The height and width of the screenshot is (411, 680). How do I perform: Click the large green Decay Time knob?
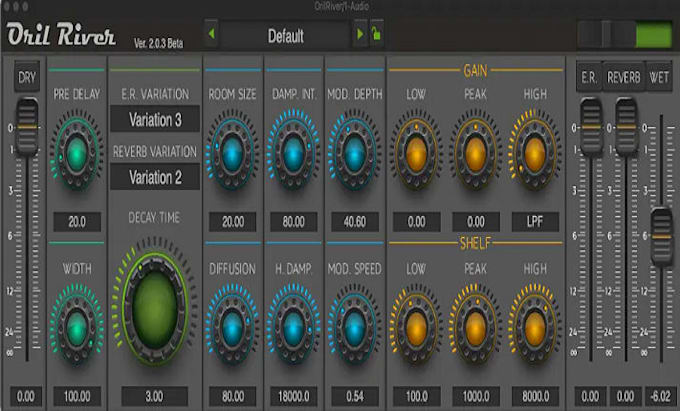tap(154, 306)
